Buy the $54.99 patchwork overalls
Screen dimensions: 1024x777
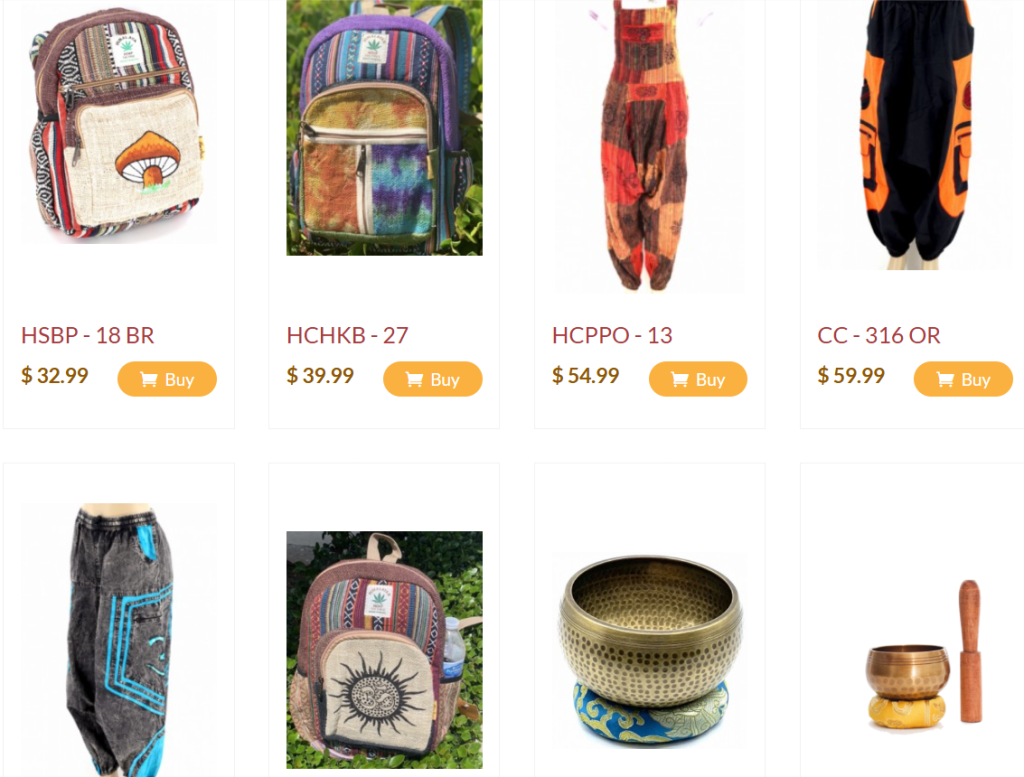coord(698,379)
